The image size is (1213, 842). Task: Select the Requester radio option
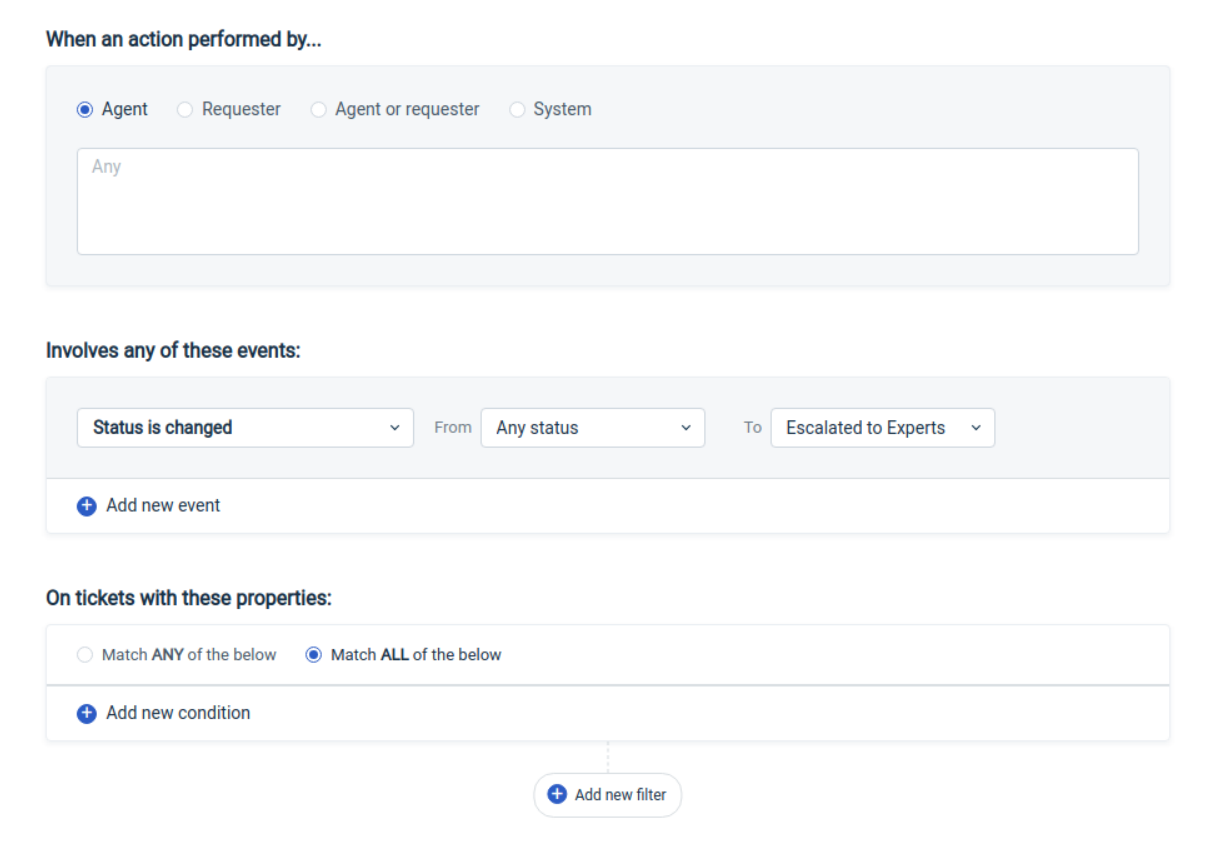(x=185, y=110)
